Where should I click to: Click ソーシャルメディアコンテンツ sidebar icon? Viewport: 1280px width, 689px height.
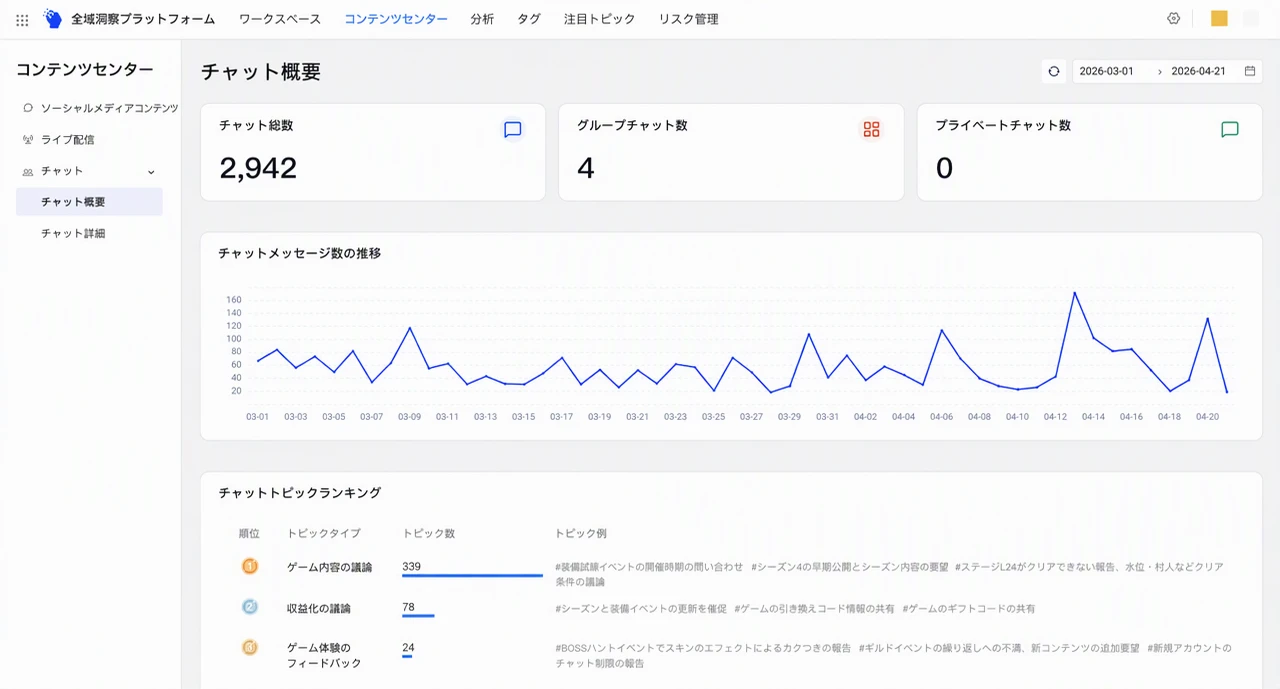click(28, 108)
